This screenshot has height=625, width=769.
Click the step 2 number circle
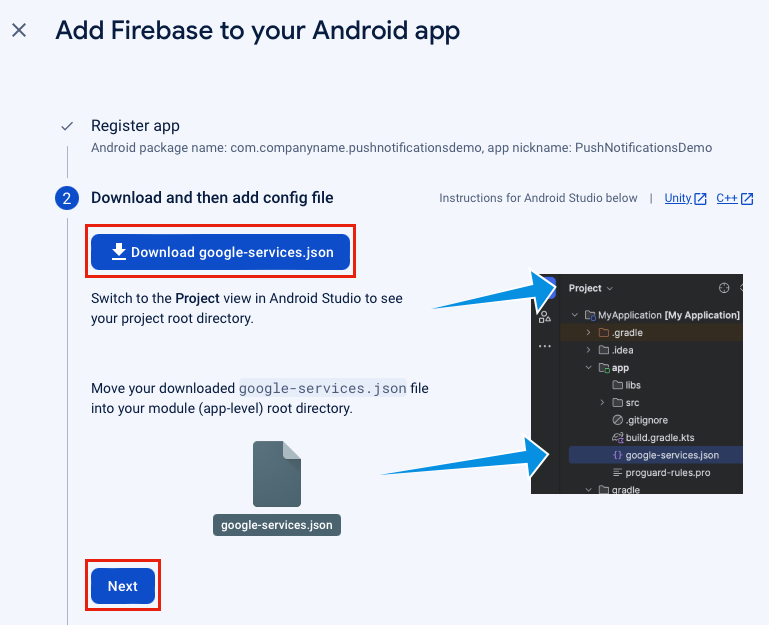coord(67,198)
